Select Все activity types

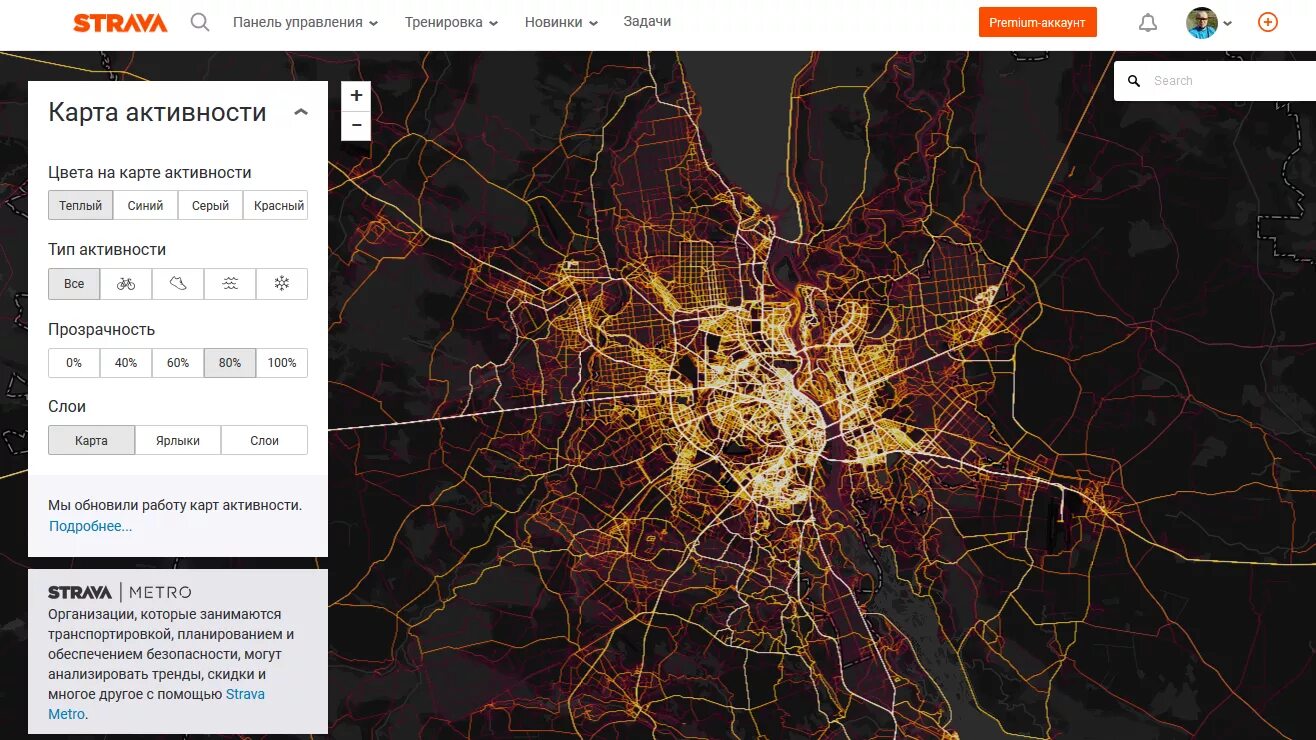click(74, 284)
